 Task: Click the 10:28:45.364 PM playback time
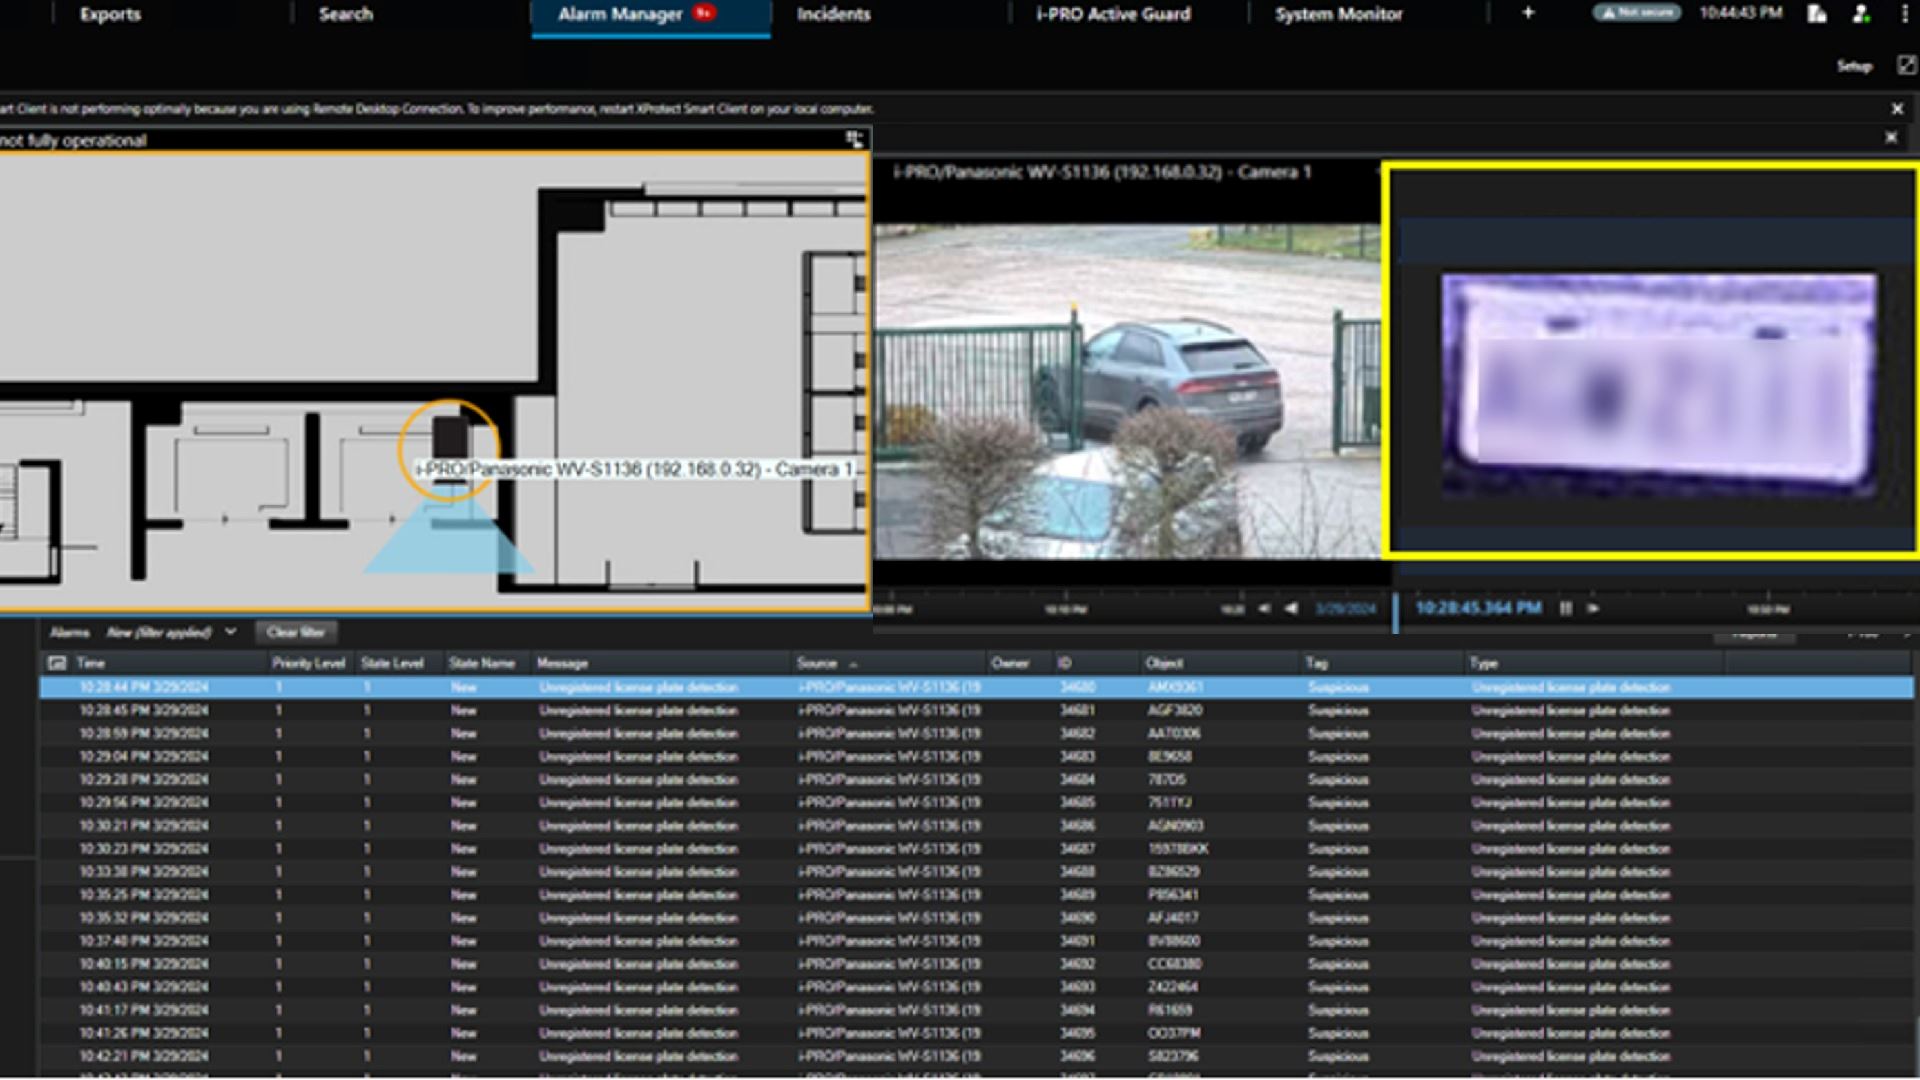(1478, 608)
